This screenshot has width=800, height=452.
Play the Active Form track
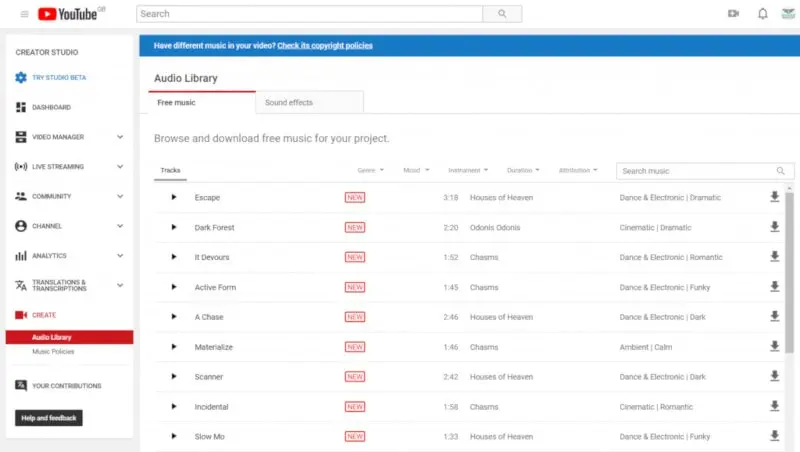pos(173,287)
